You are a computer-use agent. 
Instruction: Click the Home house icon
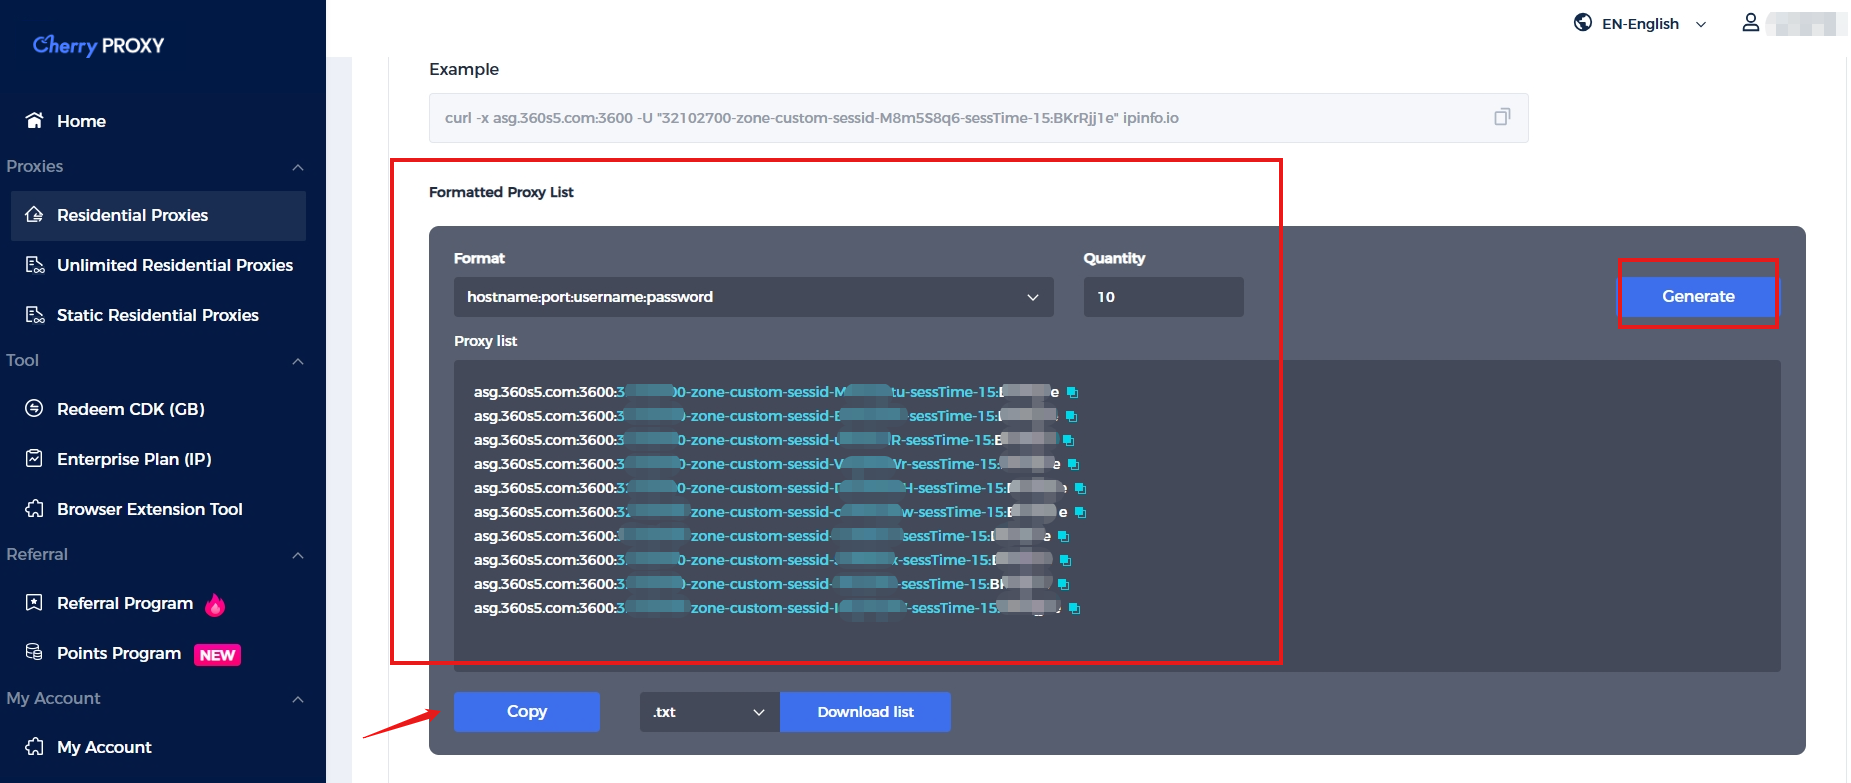click(35, 121)
